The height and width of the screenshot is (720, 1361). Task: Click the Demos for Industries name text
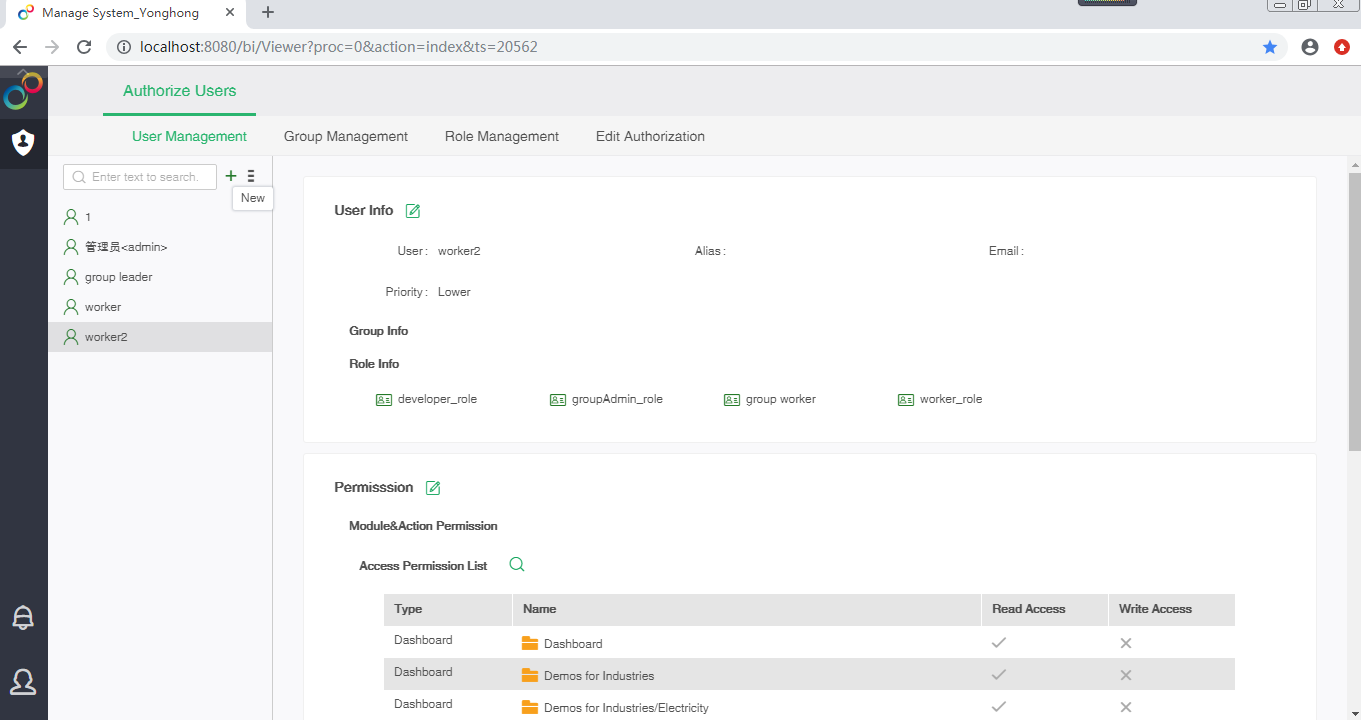tap(599, 676)
